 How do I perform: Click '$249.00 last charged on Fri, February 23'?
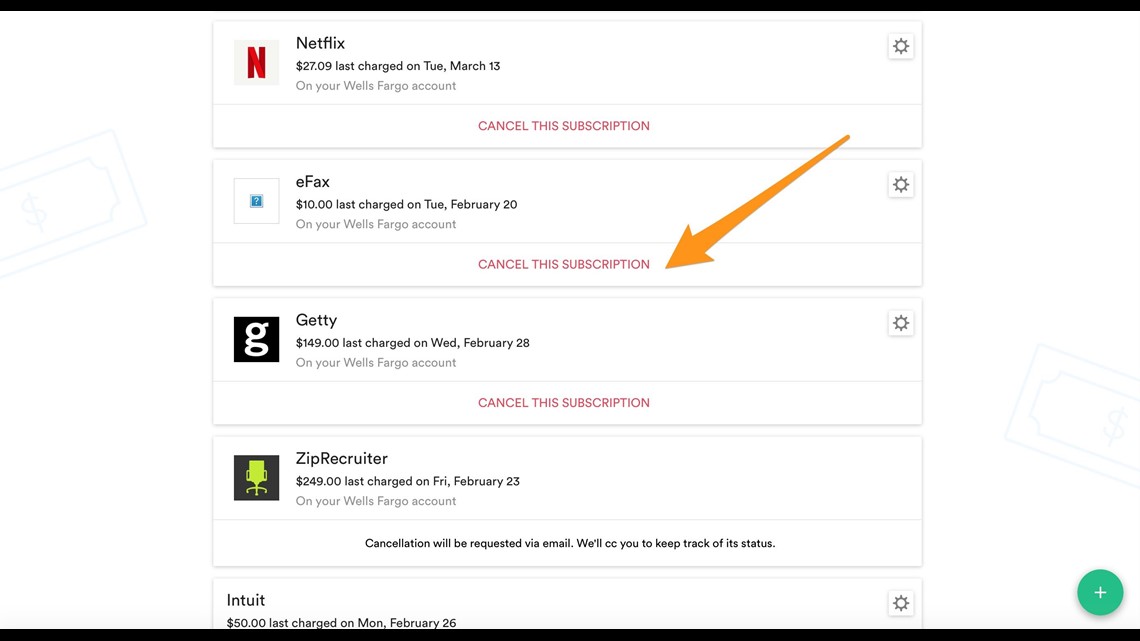(x=407, y=481)
